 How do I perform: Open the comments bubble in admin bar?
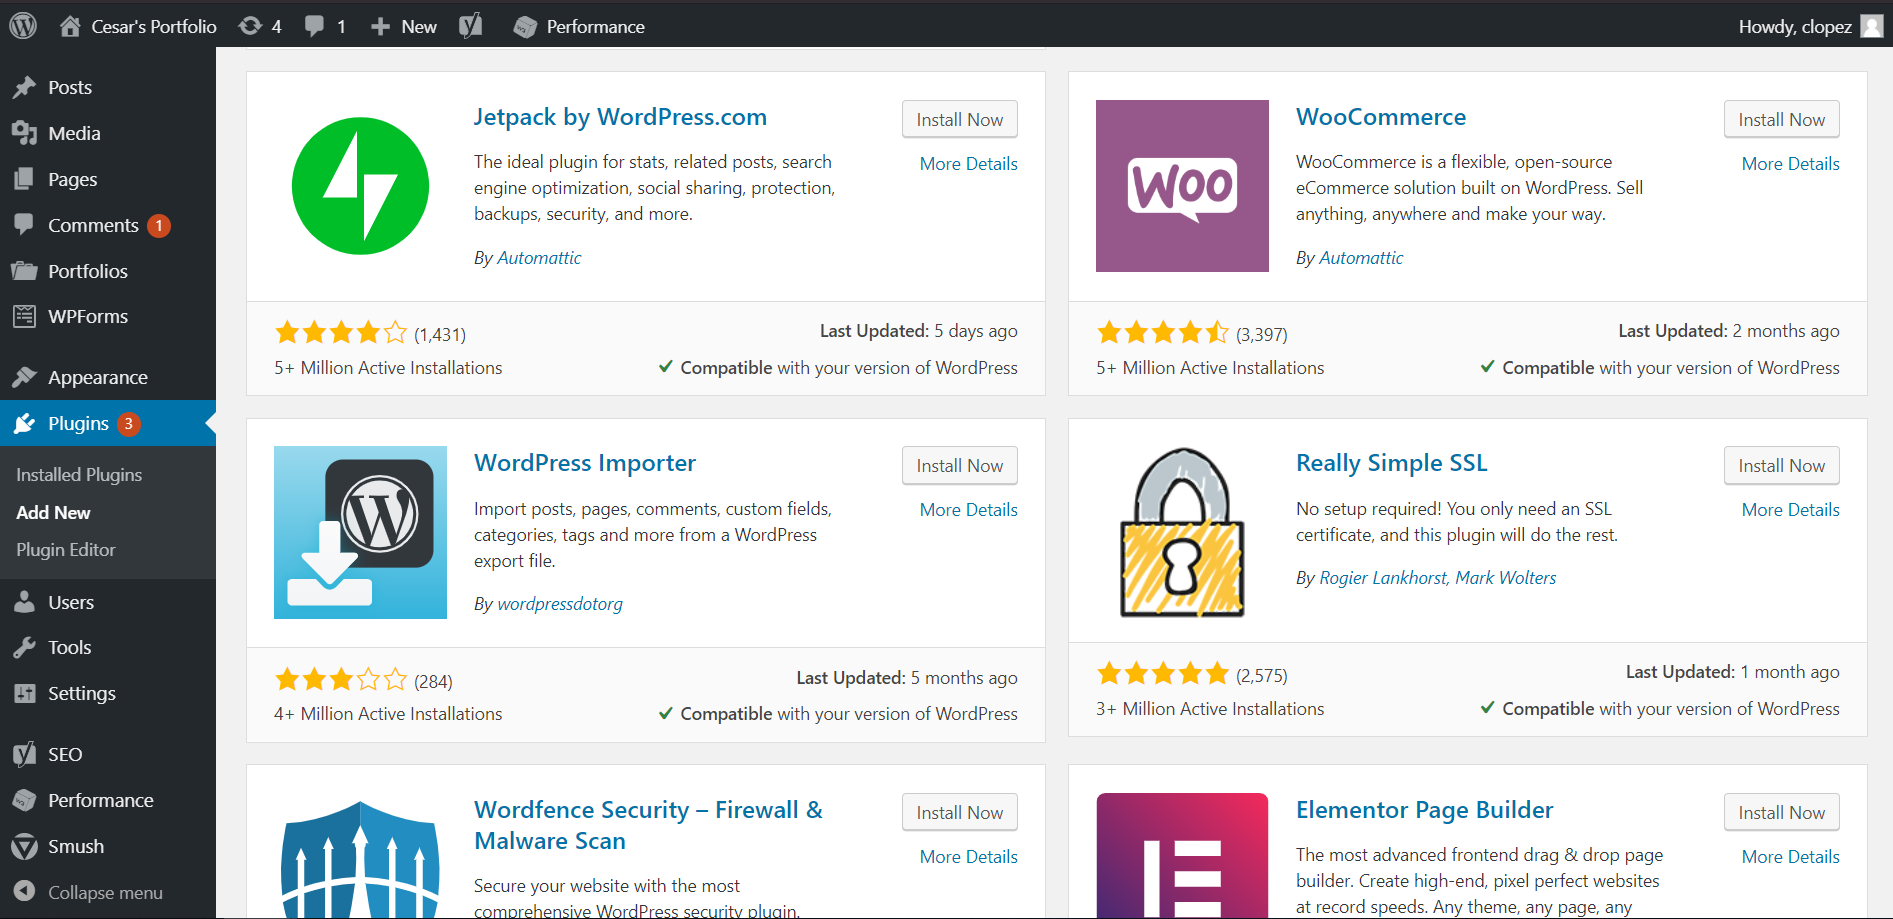pos(325,26)
